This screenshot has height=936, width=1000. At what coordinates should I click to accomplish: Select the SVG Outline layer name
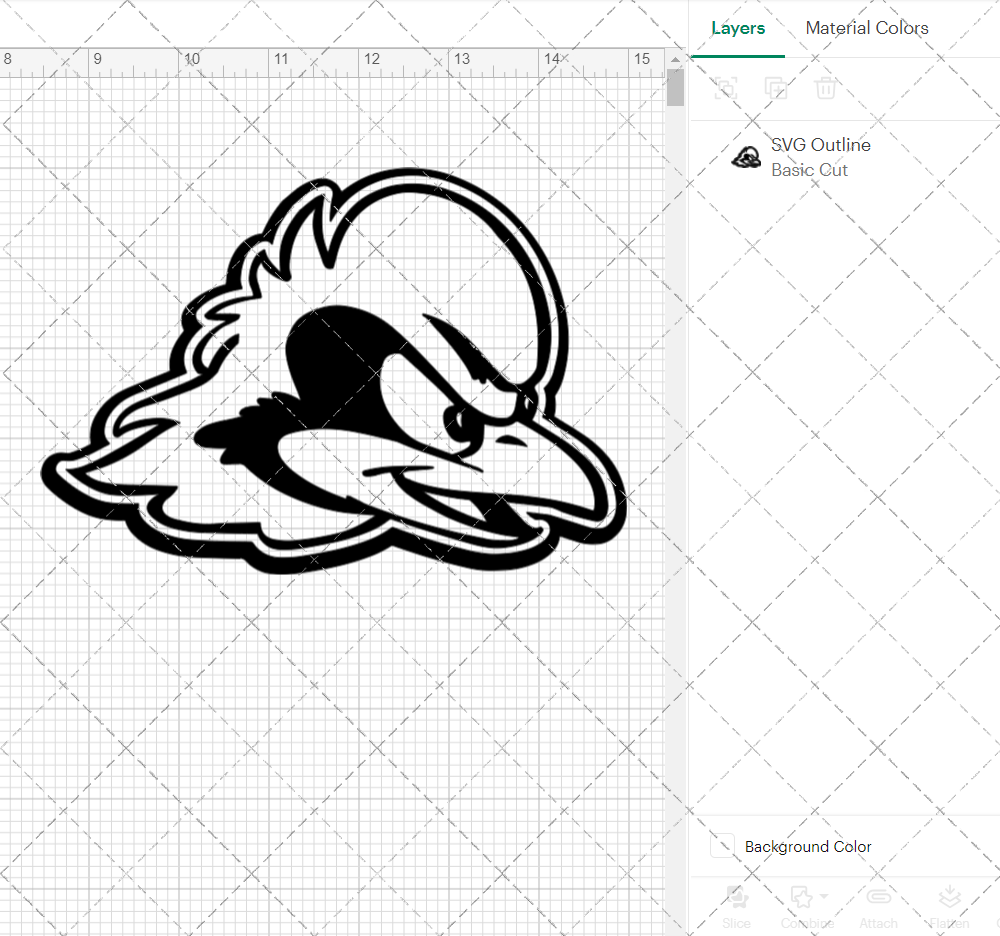coord(821,145)
